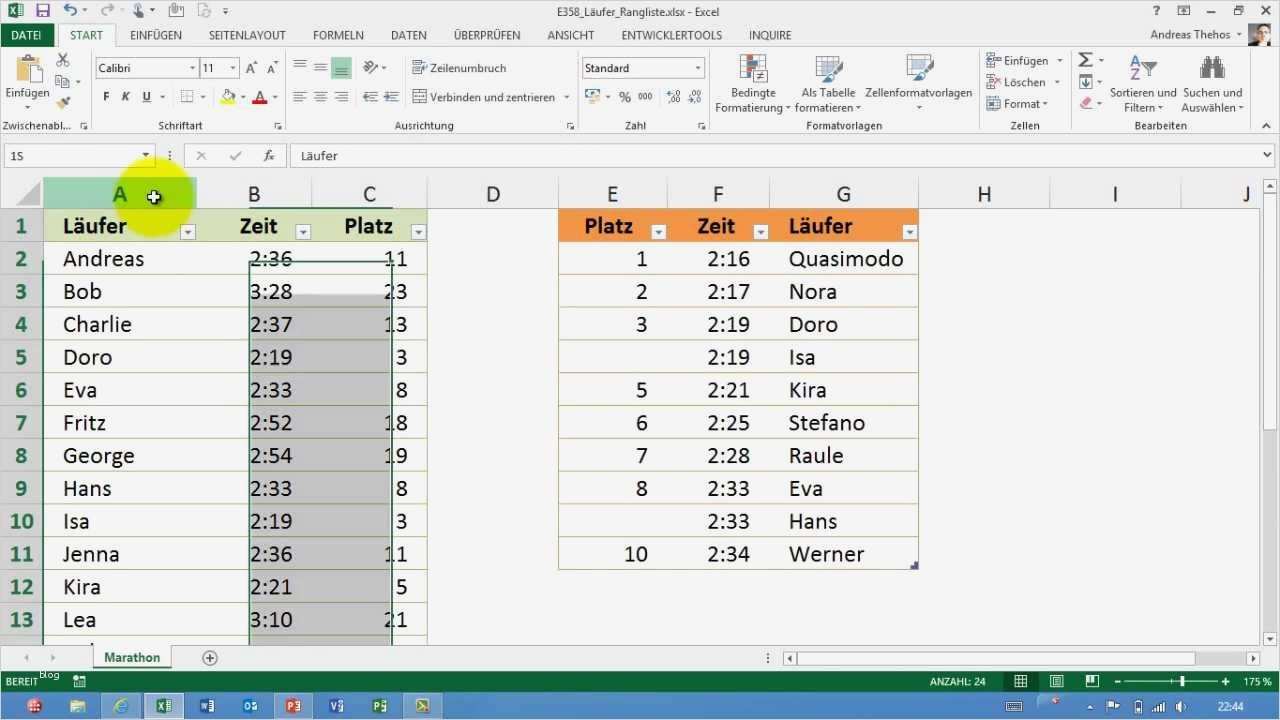
Task: Open the Platz filter dropdown in E1
Action: point(658,232)
